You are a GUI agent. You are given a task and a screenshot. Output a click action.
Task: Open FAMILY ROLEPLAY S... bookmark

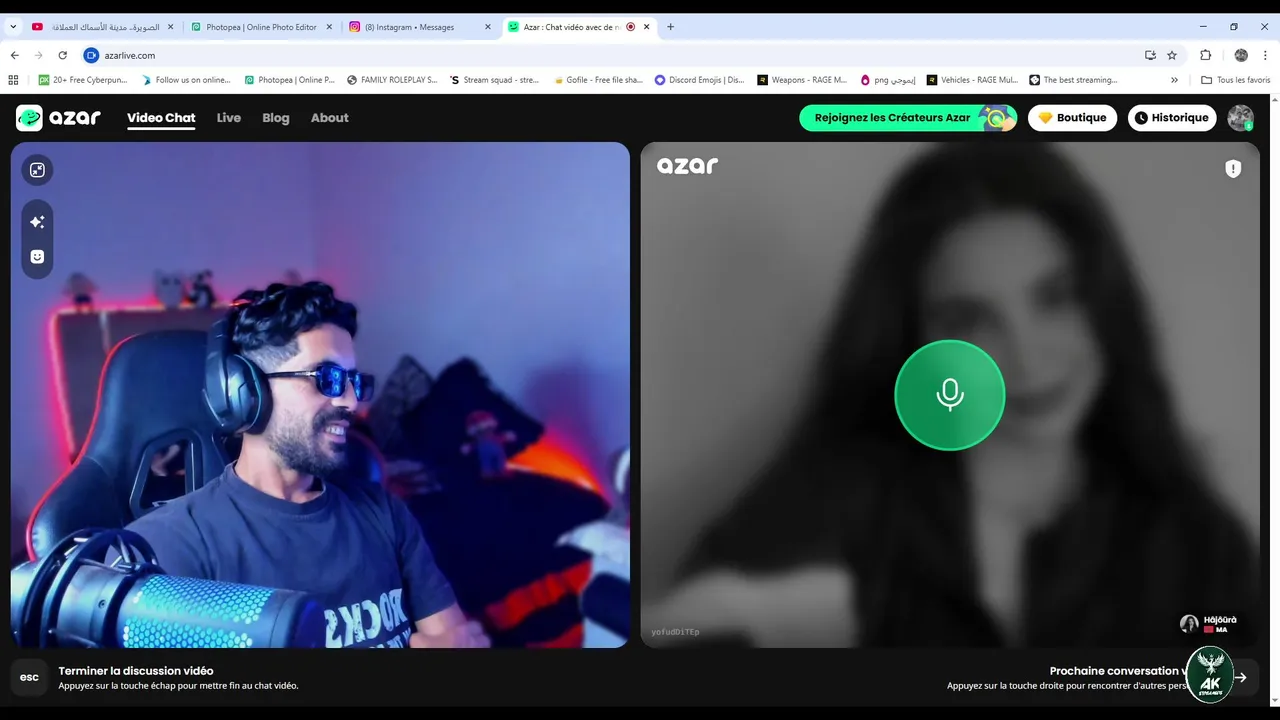[x=392, y=80]
